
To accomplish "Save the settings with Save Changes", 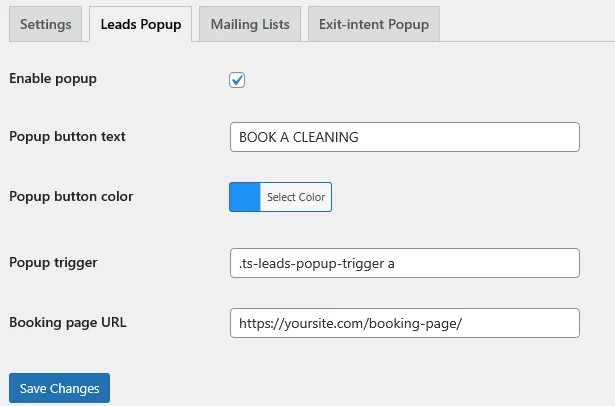I will pos(60,388).
